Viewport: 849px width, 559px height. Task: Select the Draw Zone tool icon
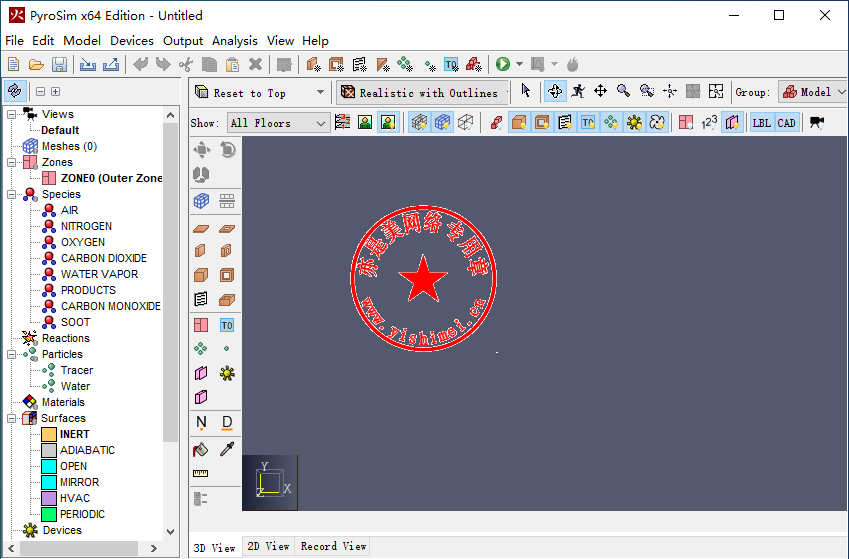tap(201, 325)
